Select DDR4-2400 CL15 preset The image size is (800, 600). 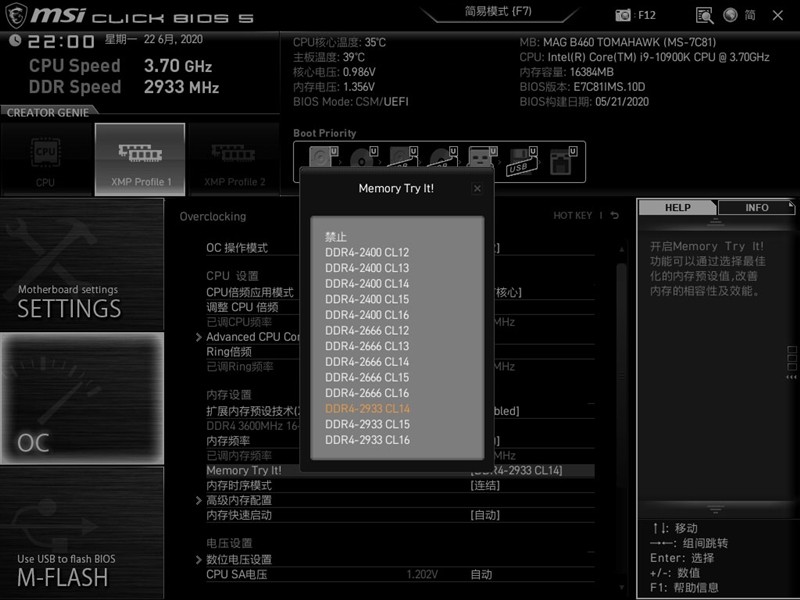click(367, 299)
